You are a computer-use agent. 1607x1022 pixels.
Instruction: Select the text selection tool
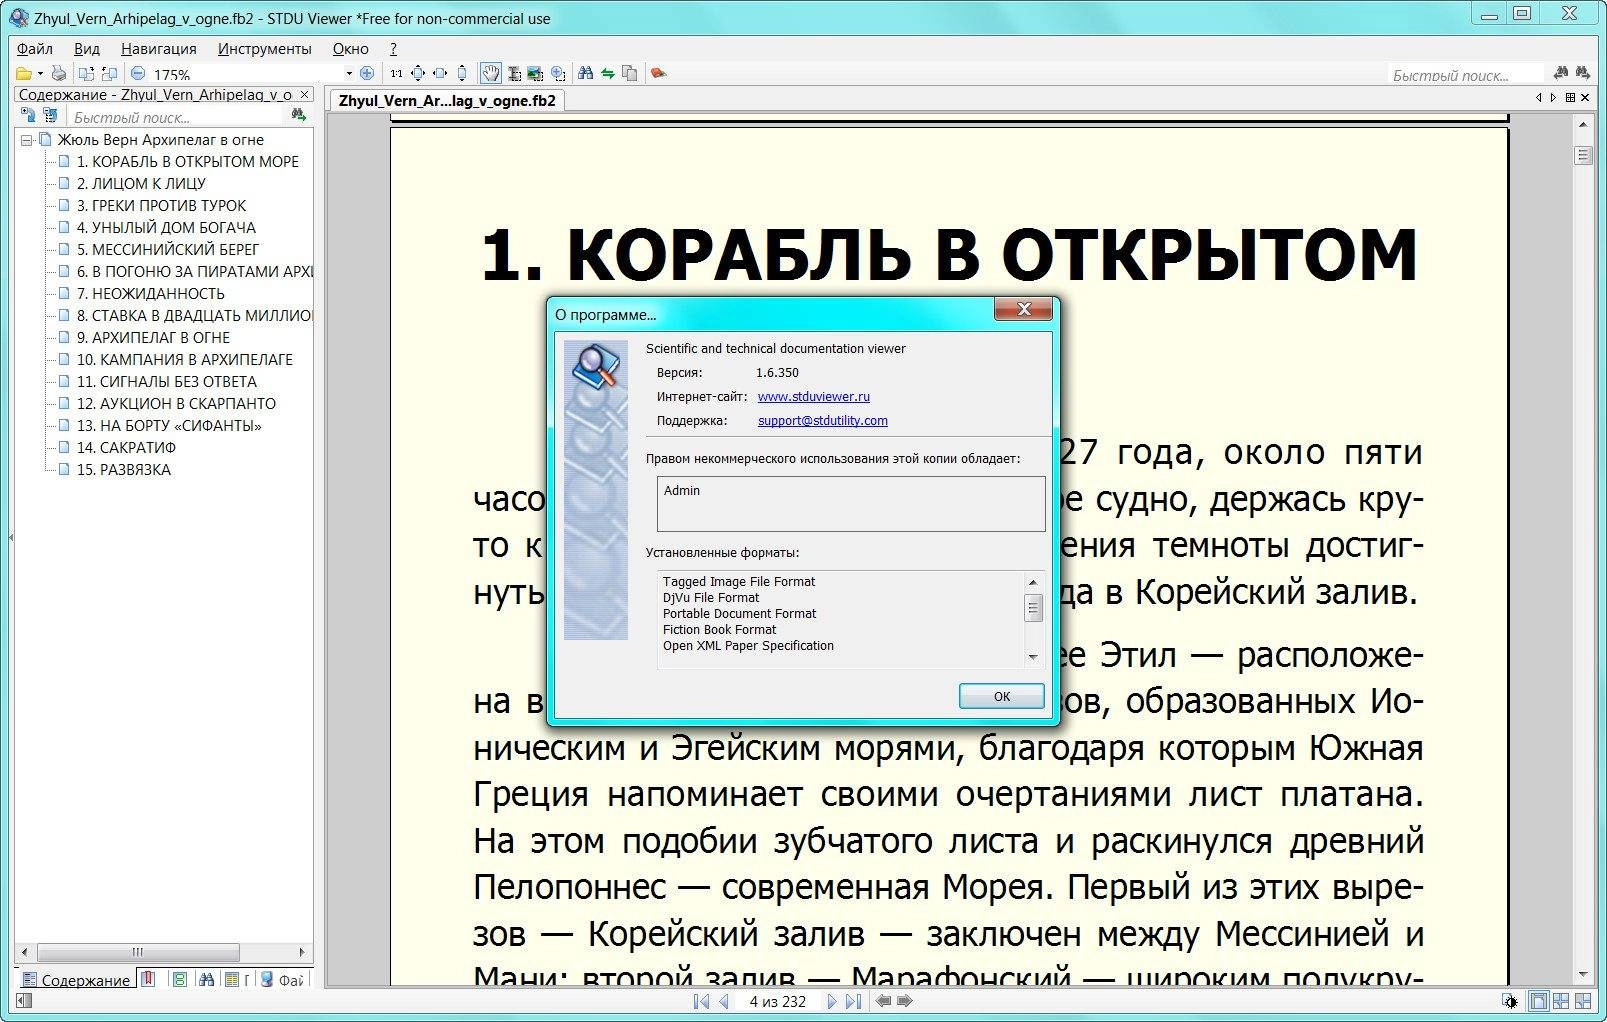pos(514,73)
